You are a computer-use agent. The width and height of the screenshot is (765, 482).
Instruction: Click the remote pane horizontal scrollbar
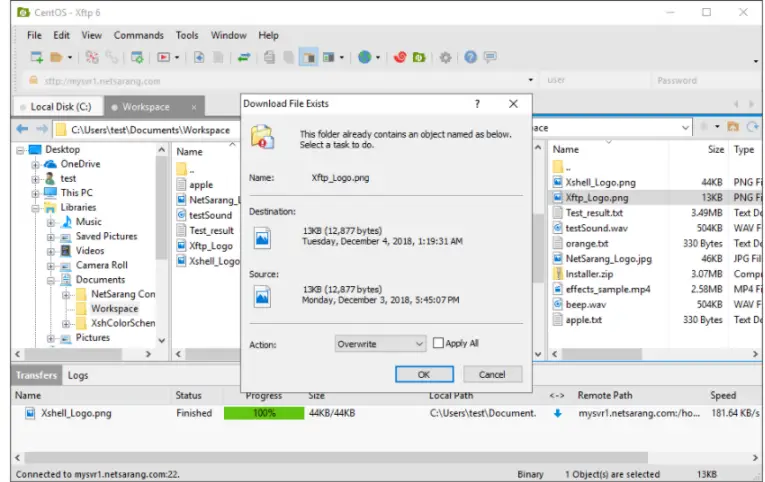tap(601, 354)
